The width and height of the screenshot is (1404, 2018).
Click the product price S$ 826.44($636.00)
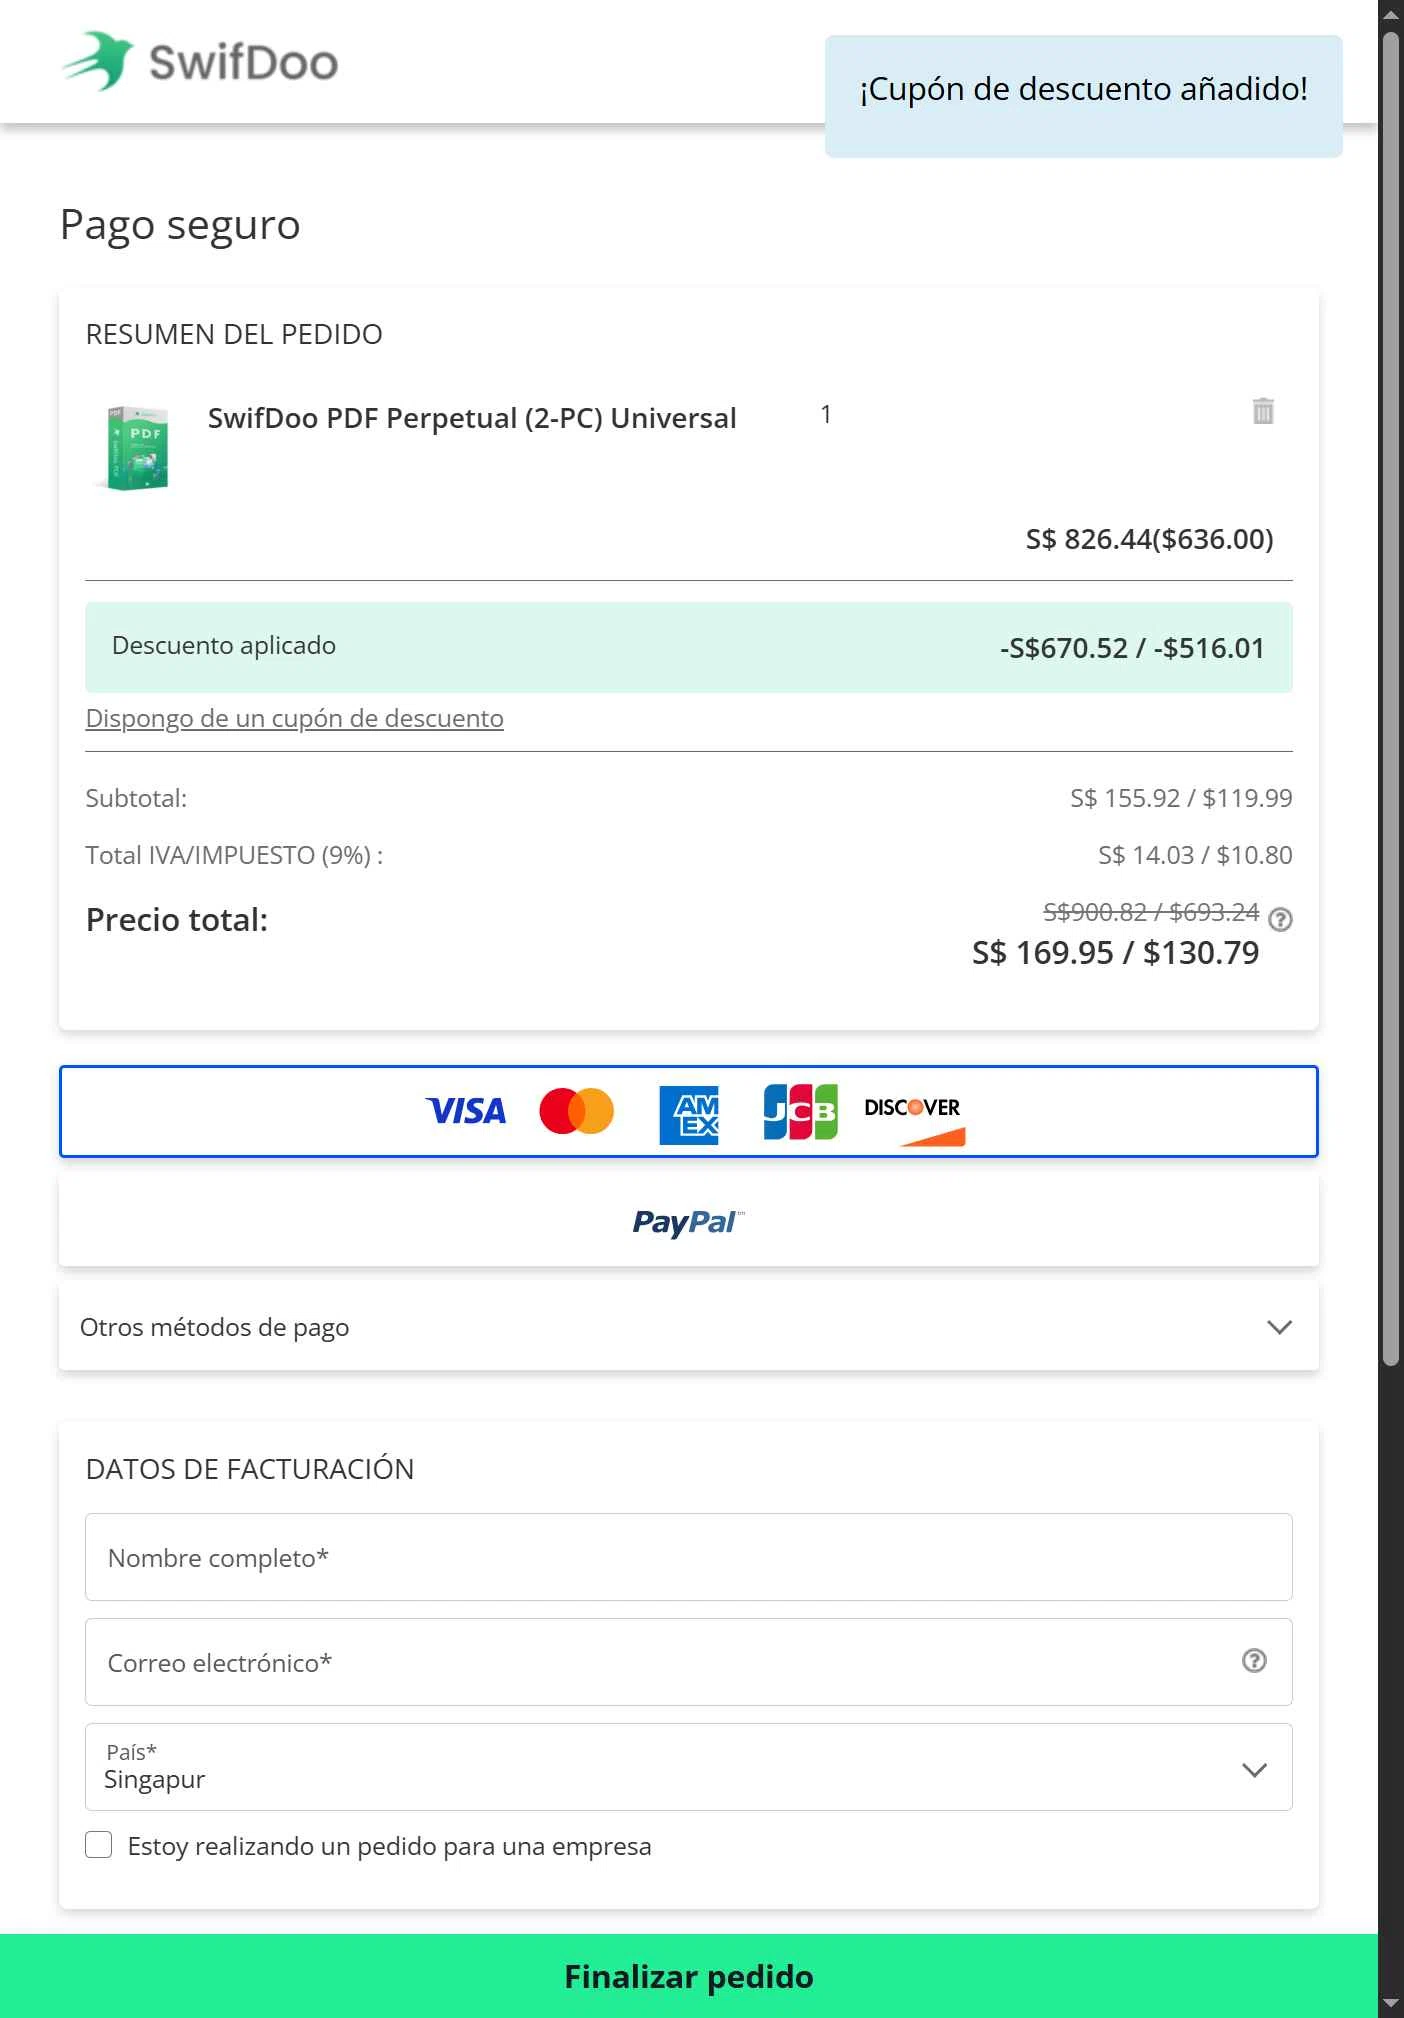[x=1150, y=539]
